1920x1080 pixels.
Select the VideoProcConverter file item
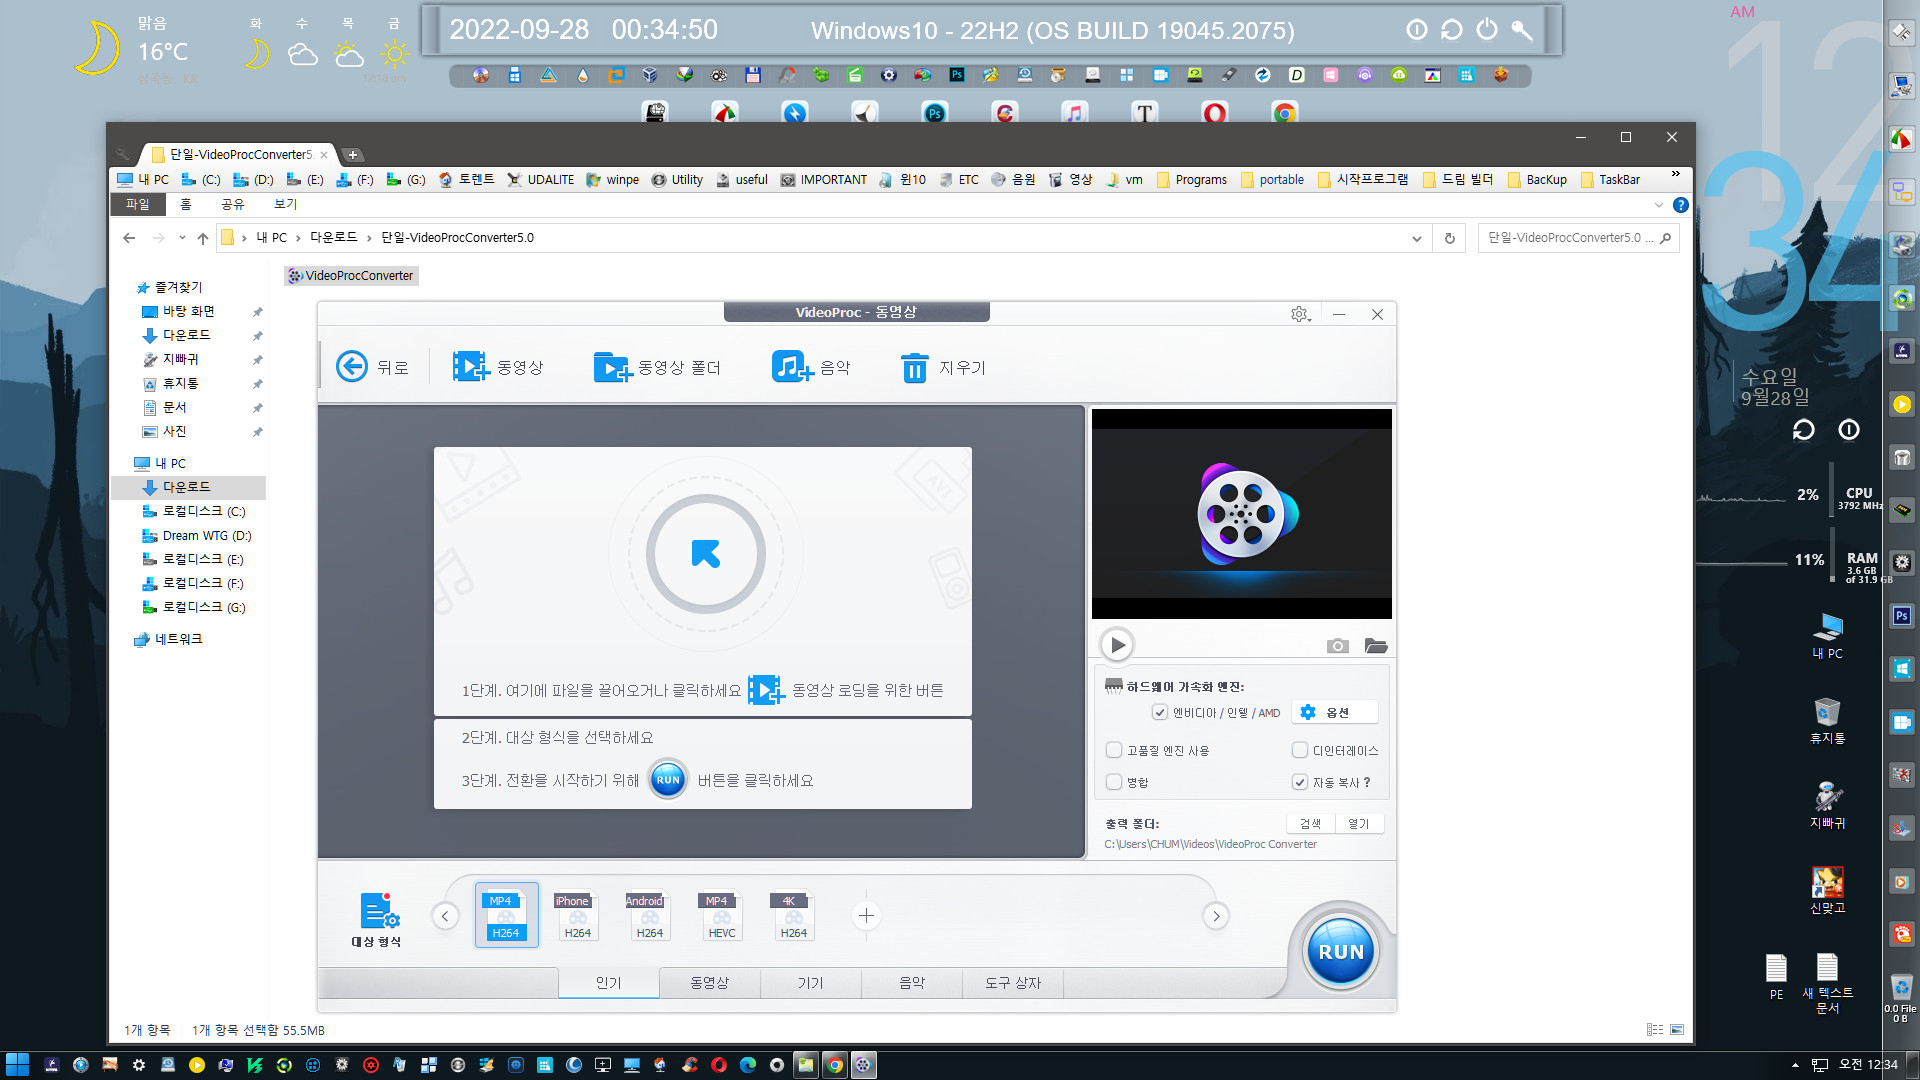351,276
